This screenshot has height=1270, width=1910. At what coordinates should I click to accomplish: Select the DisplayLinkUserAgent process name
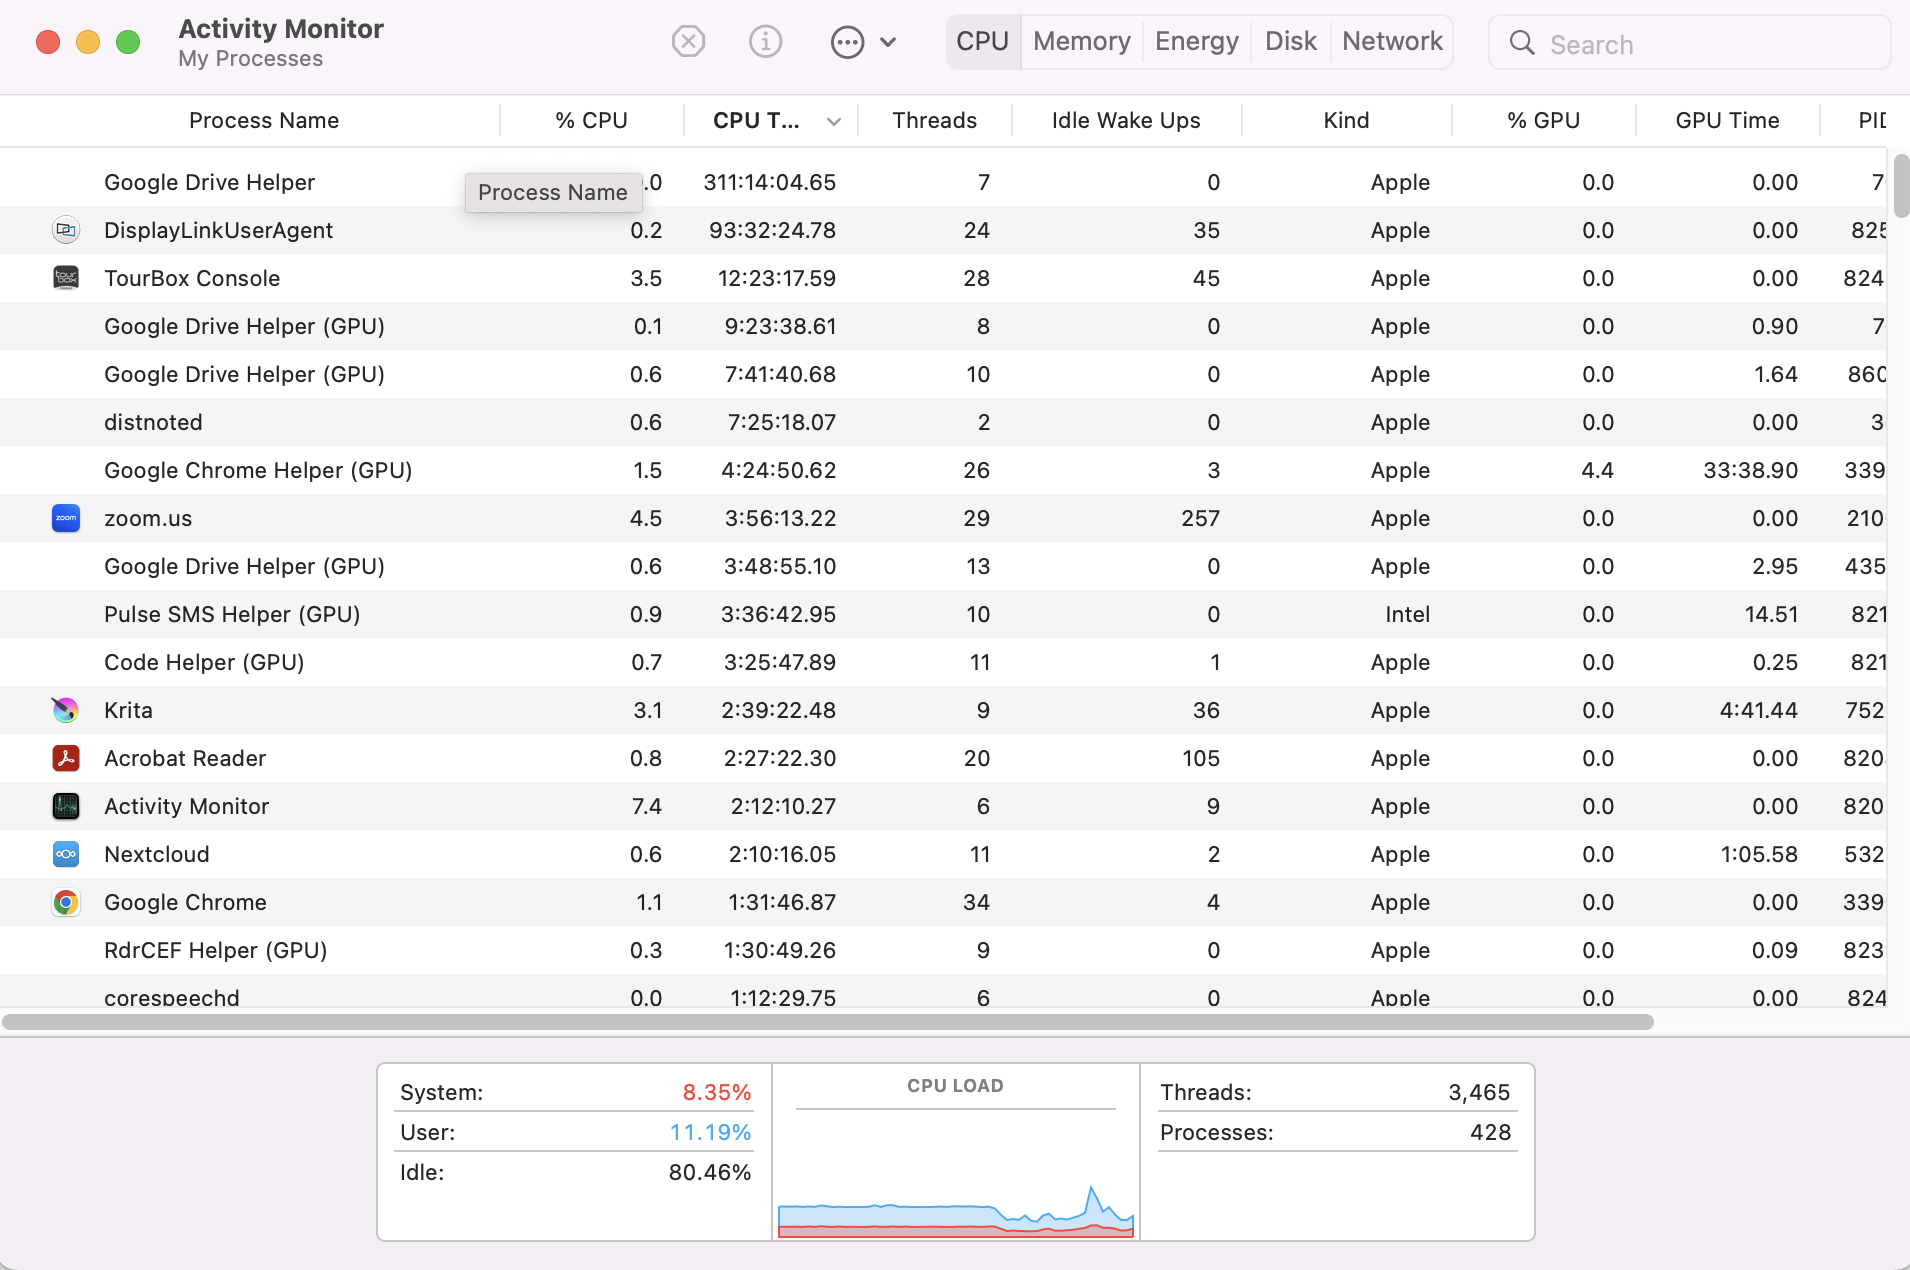pos(218,230)
